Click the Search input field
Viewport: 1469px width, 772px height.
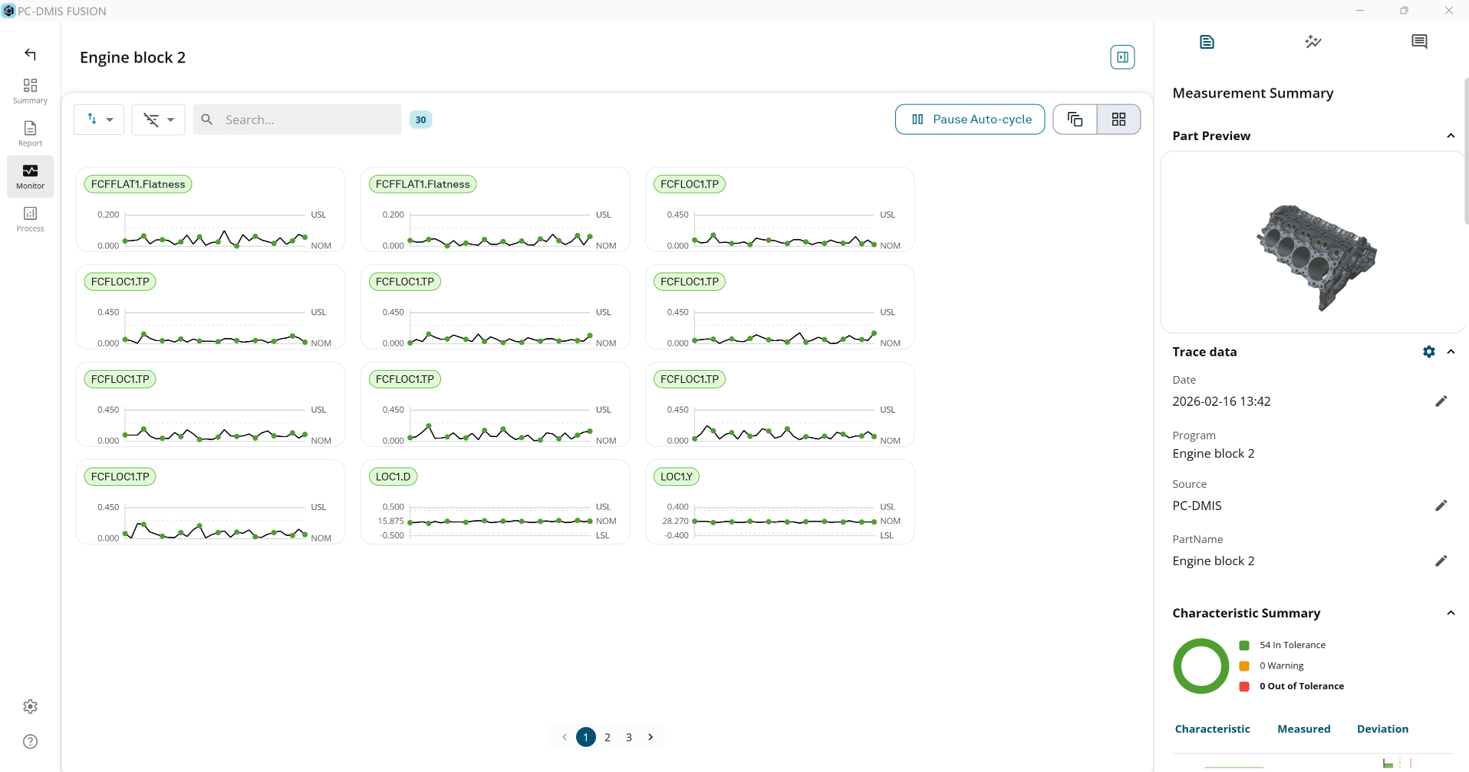[297, 119]
